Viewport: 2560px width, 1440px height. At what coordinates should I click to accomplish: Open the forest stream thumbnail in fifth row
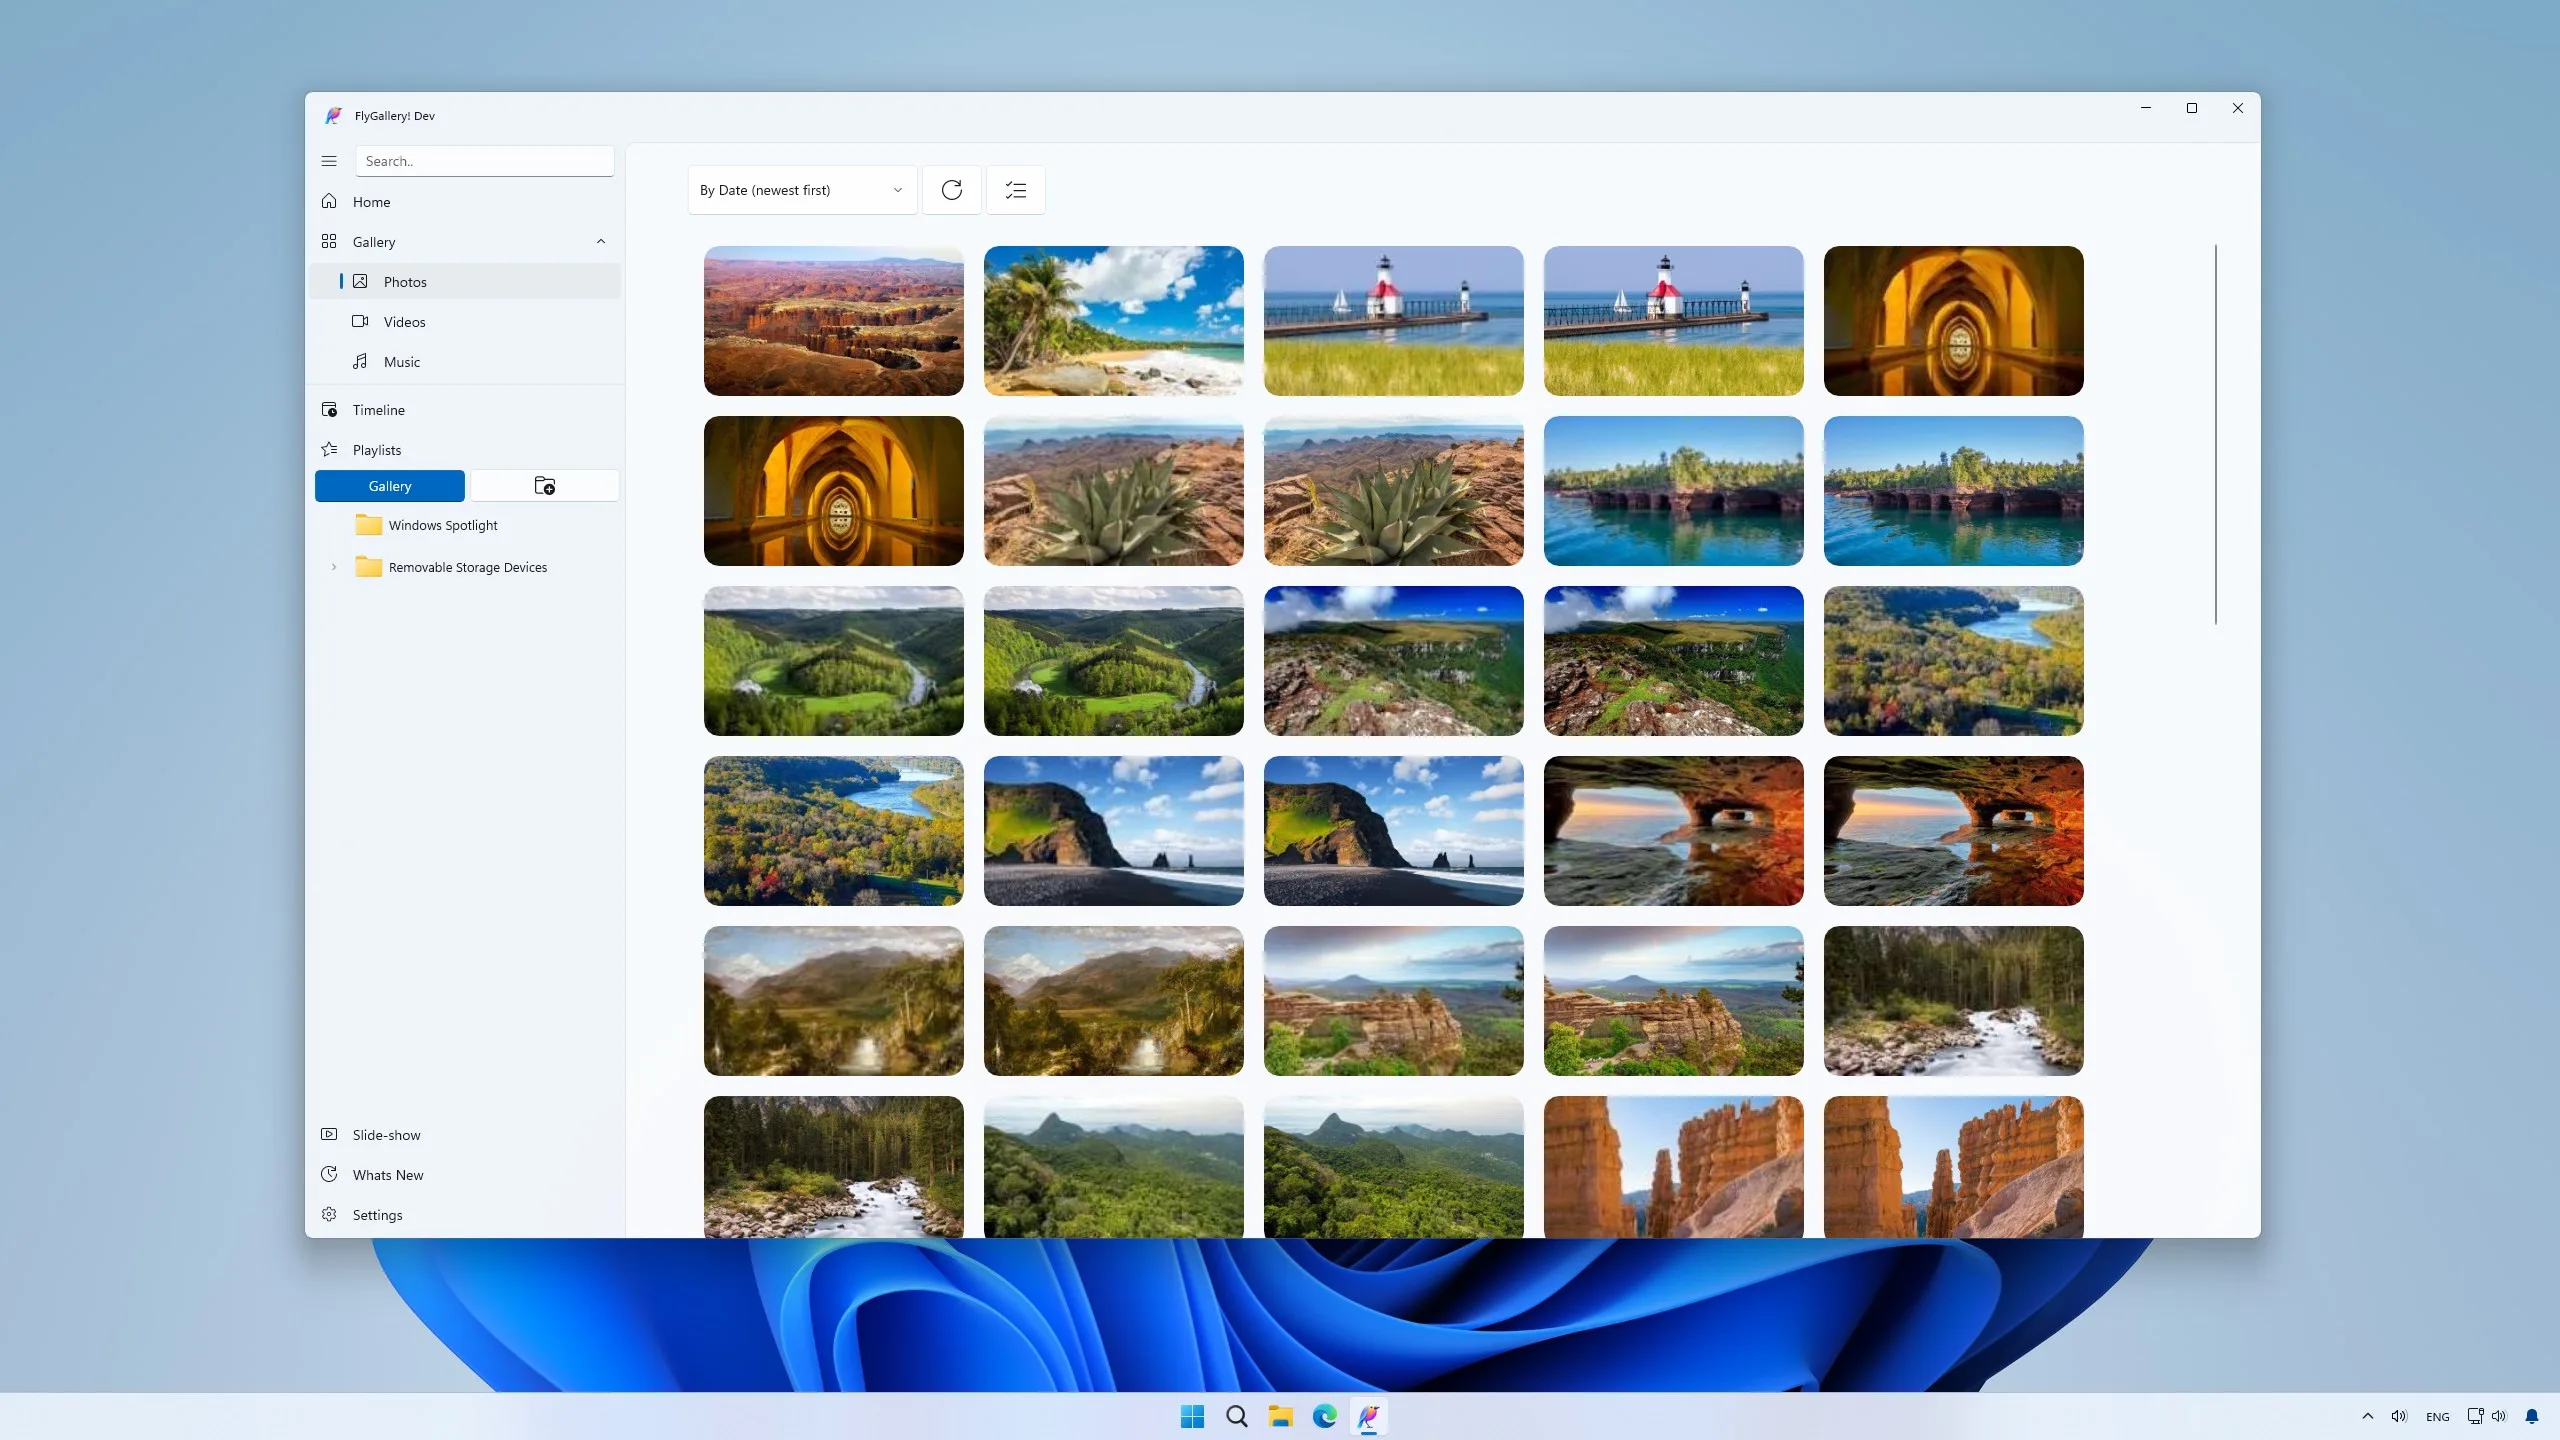pos(1954,1001)
